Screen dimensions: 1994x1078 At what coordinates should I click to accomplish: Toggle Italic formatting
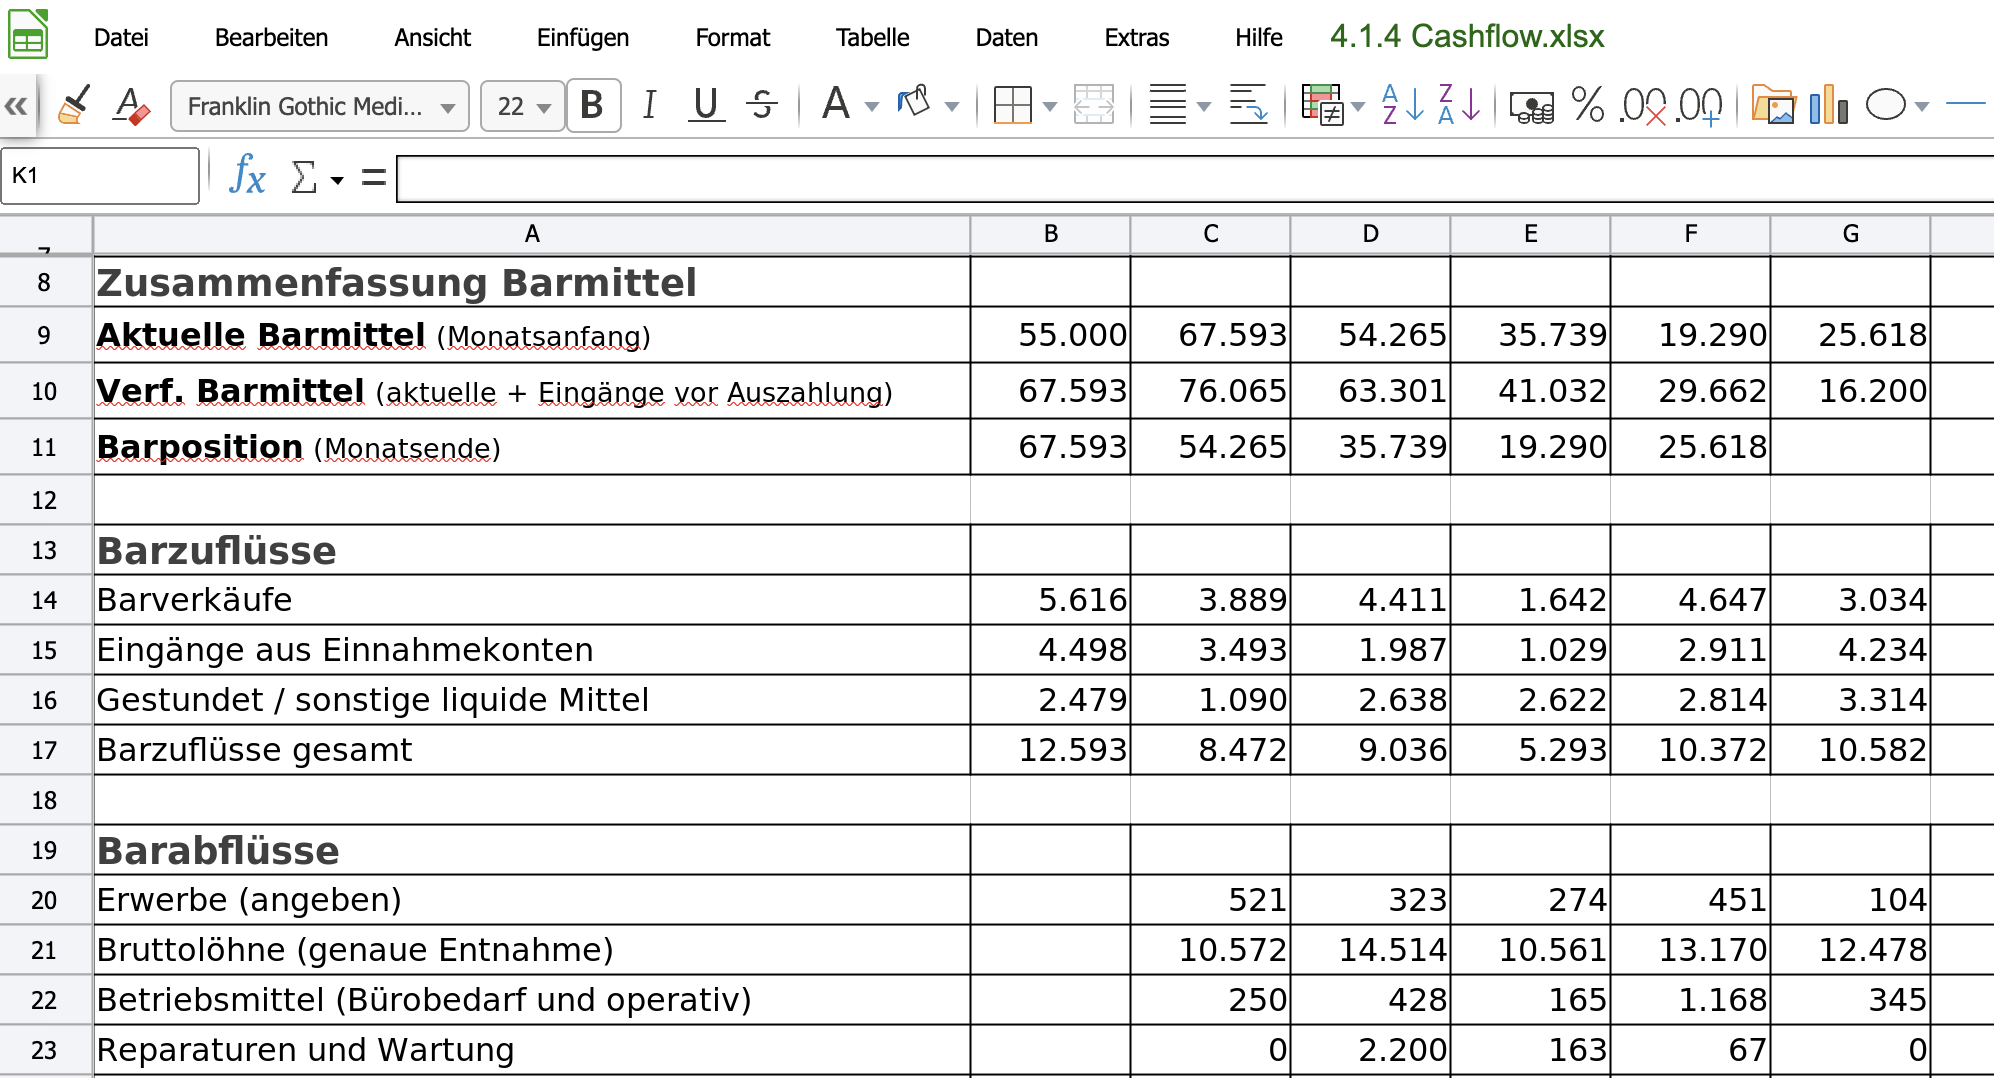650,105
